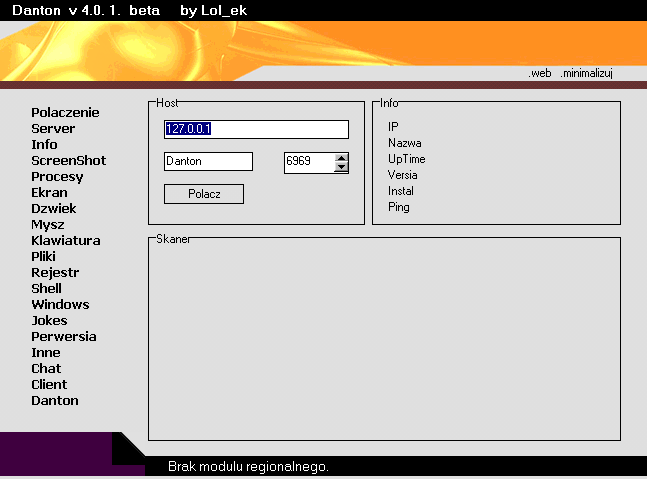Screen dimensions: 647x479
Task: Select Shell from the sidebar
Action: tap(46, 289)
